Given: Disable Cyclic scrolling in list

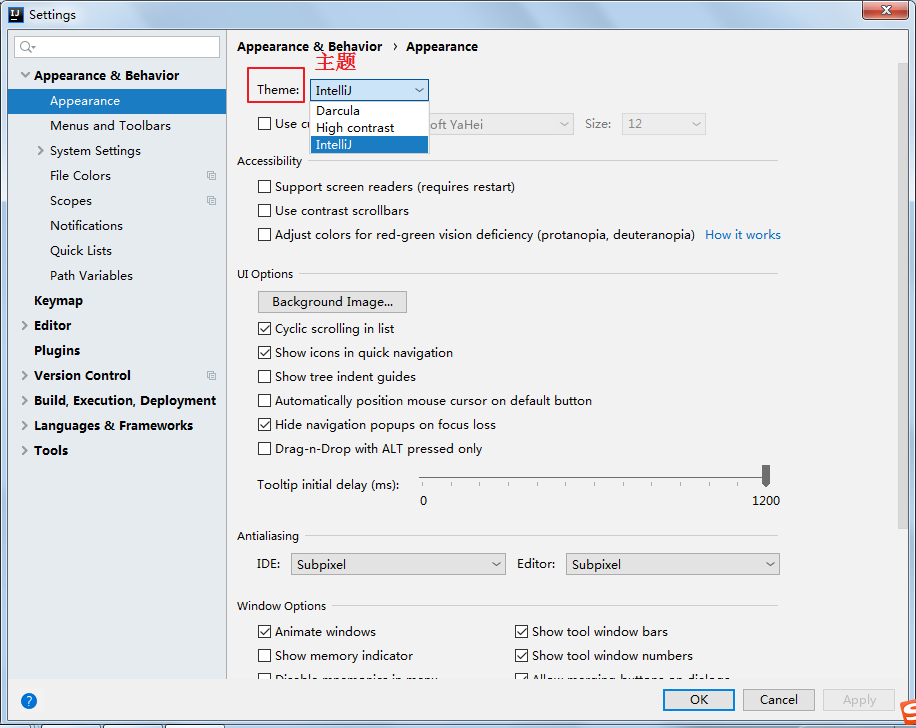Looking at the screenshot, I should pyautogui.click(x=265, y=329).
